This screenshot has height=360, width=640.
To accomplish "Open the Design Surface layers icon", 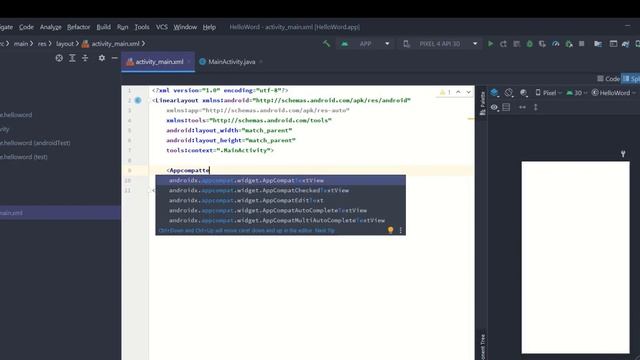I will point(495,93).
